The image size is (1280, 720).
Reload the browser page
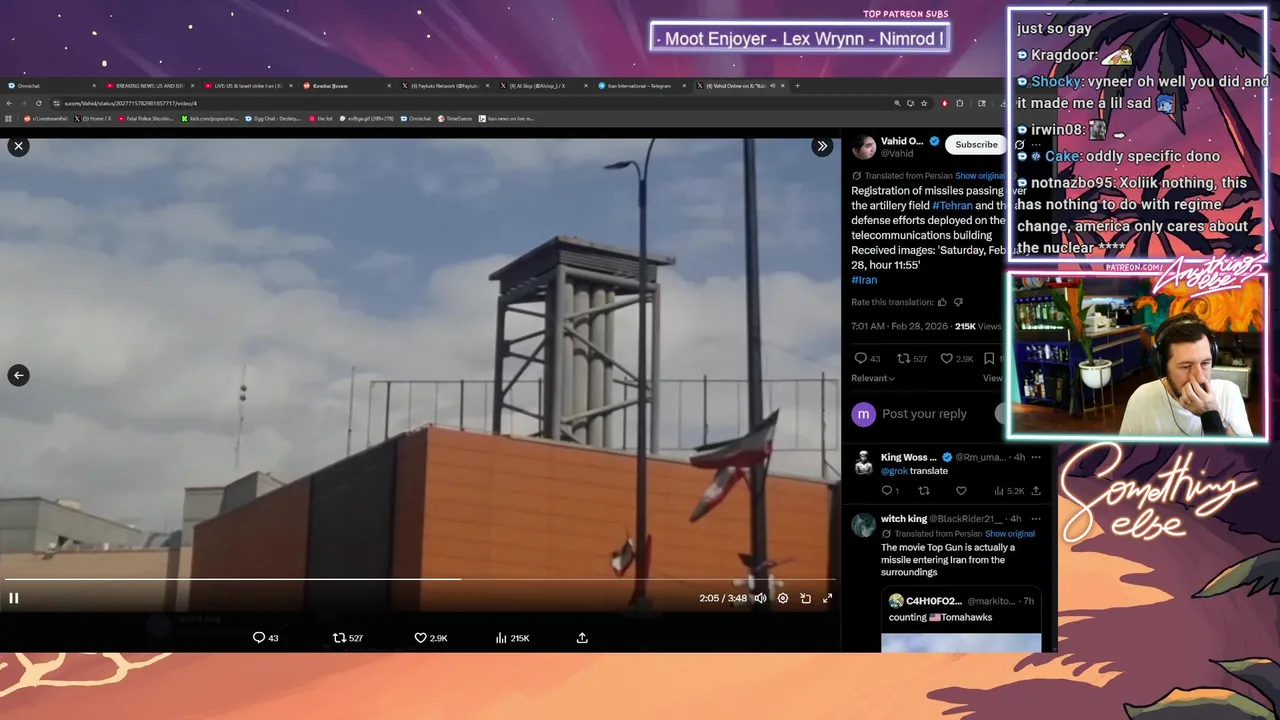39,103
